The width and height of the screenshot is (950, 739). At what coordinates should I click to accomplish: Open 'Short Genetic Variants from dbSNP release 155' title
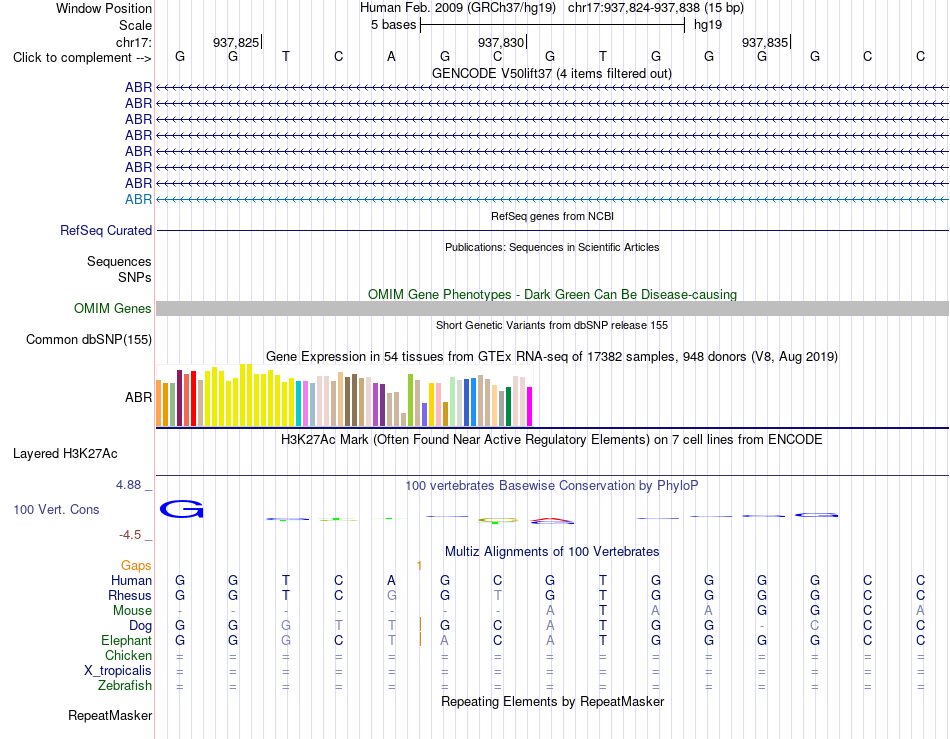pyautogui.click(x=552, y=325)
